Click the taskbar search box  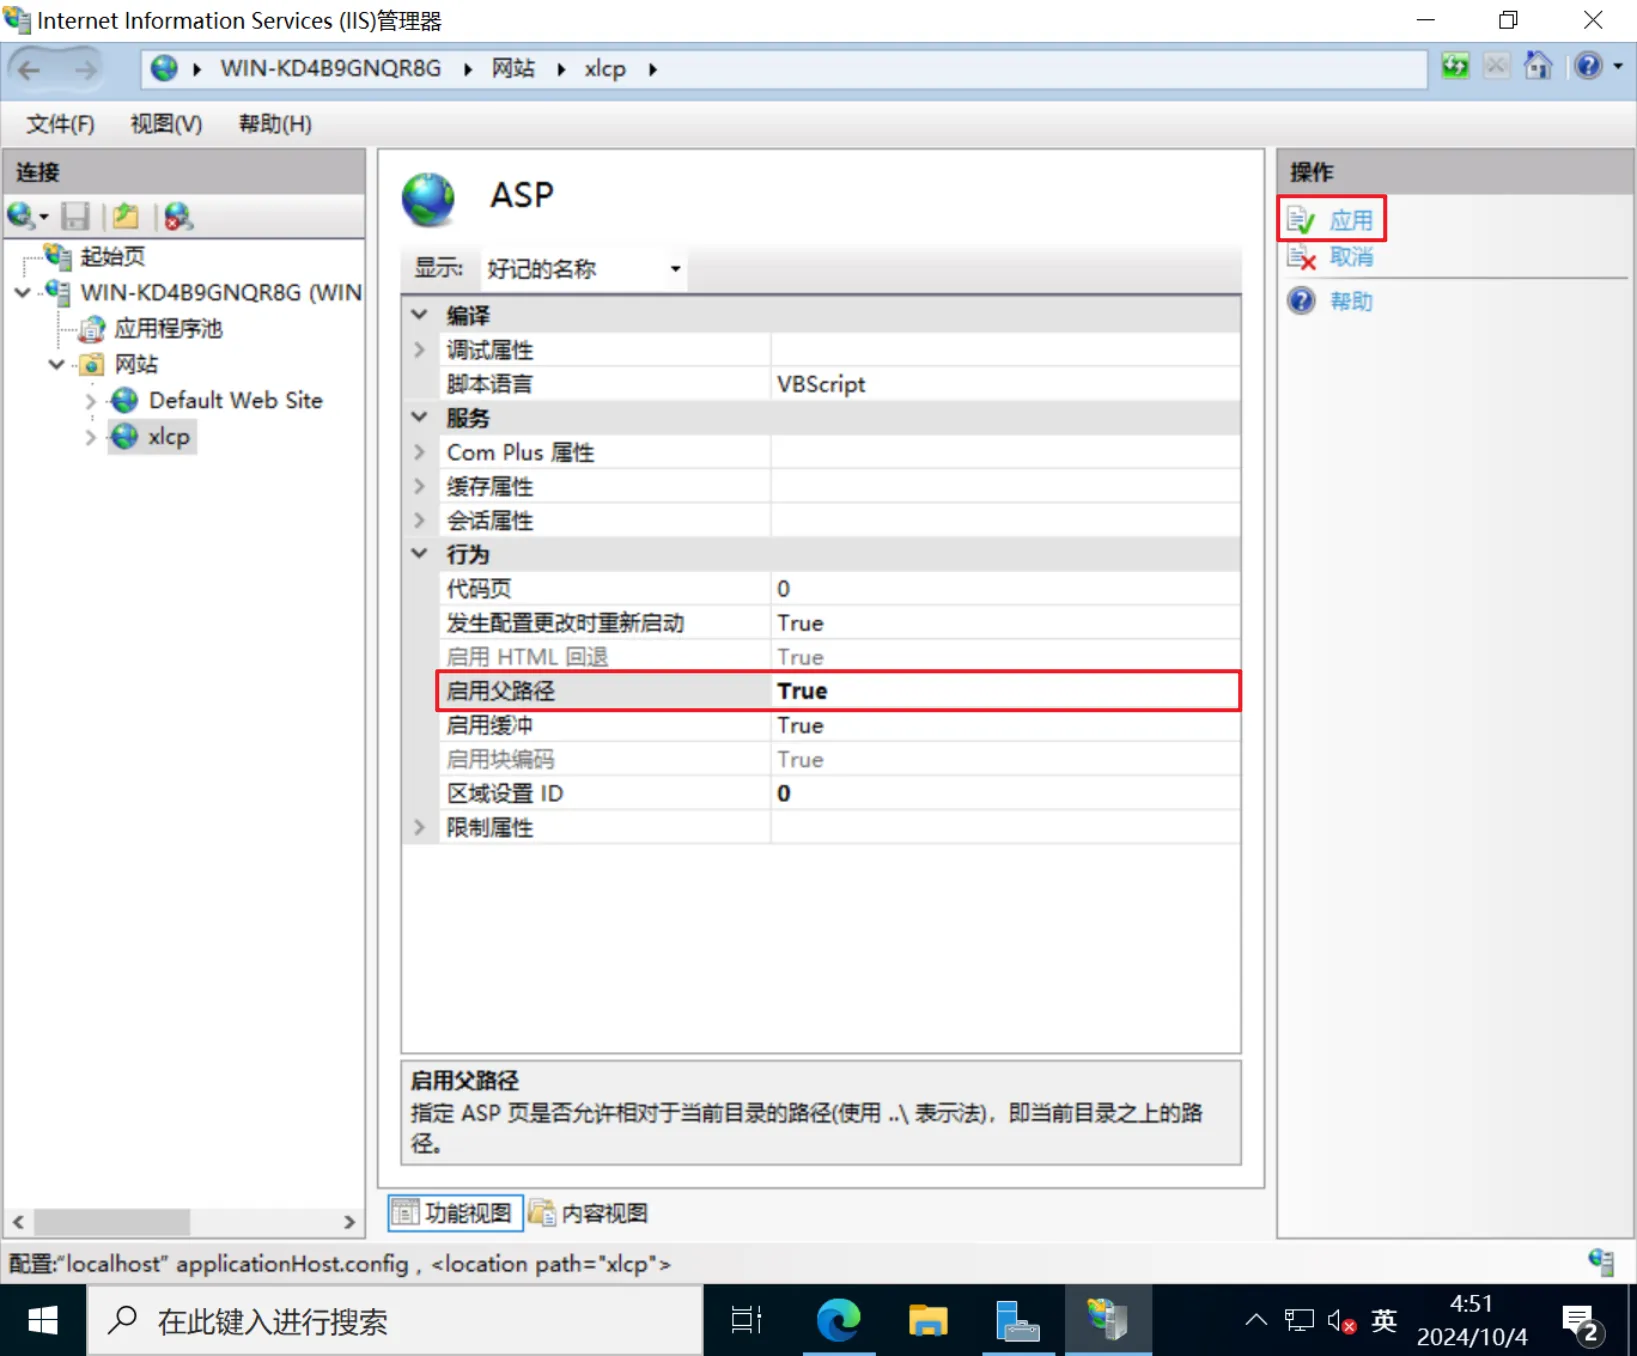pos(396,1321)
